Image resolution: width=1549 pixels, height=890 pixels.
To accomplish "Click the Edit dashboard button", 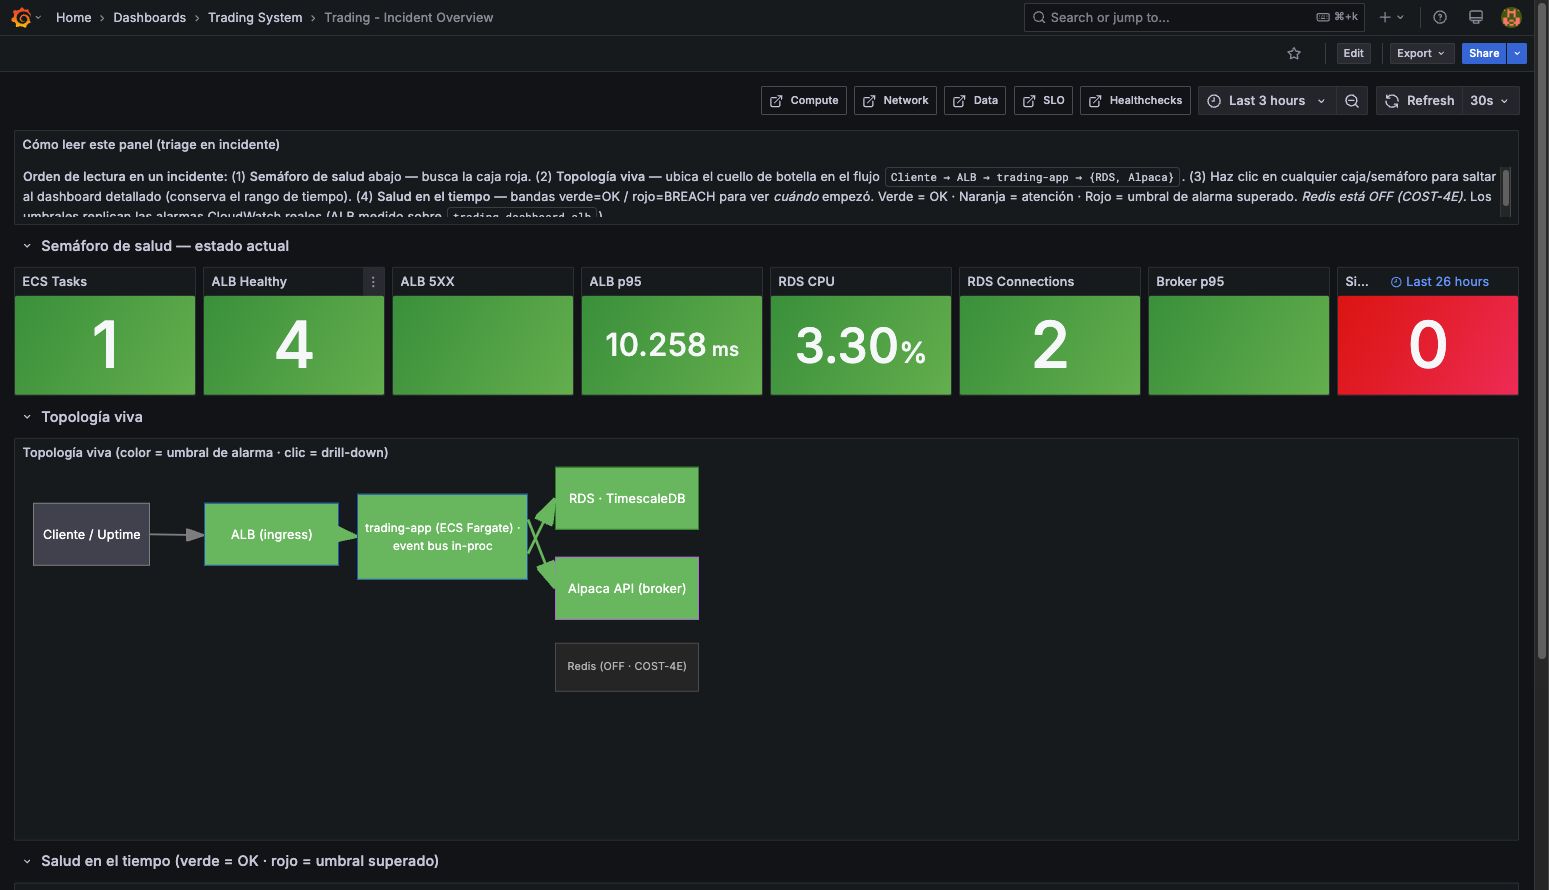I will pos(1353,53).
